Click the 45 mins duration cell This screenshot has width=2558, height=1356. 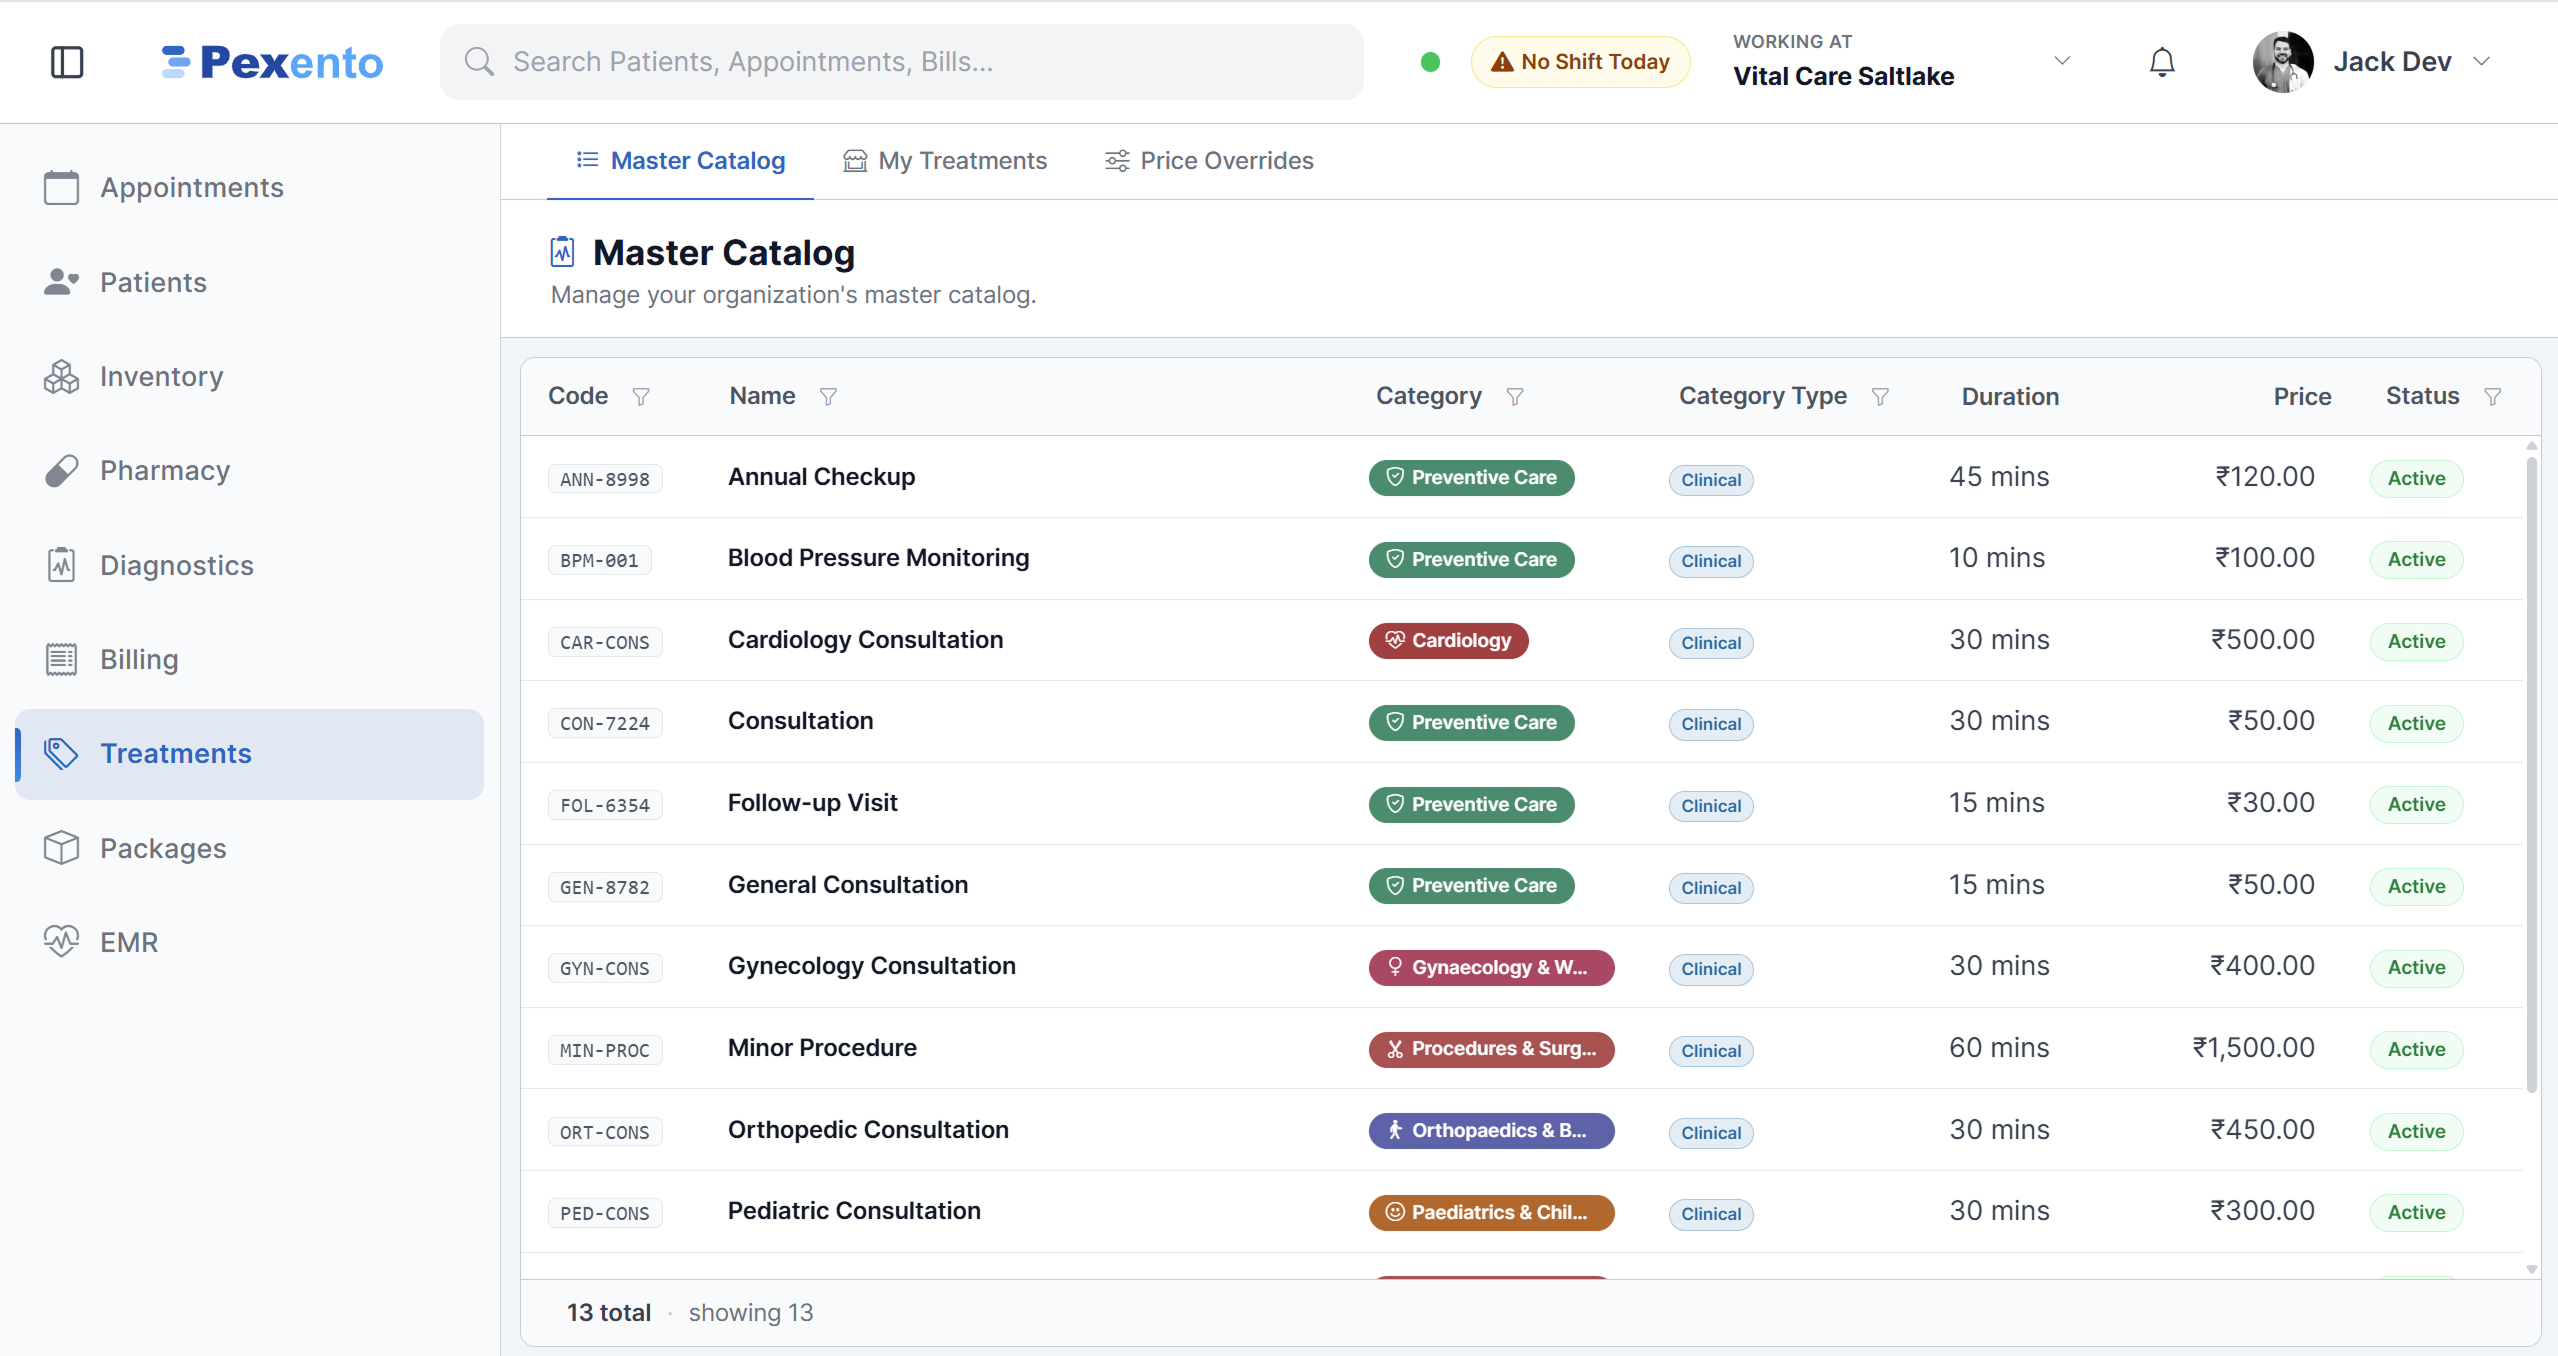pos(1998,477)
